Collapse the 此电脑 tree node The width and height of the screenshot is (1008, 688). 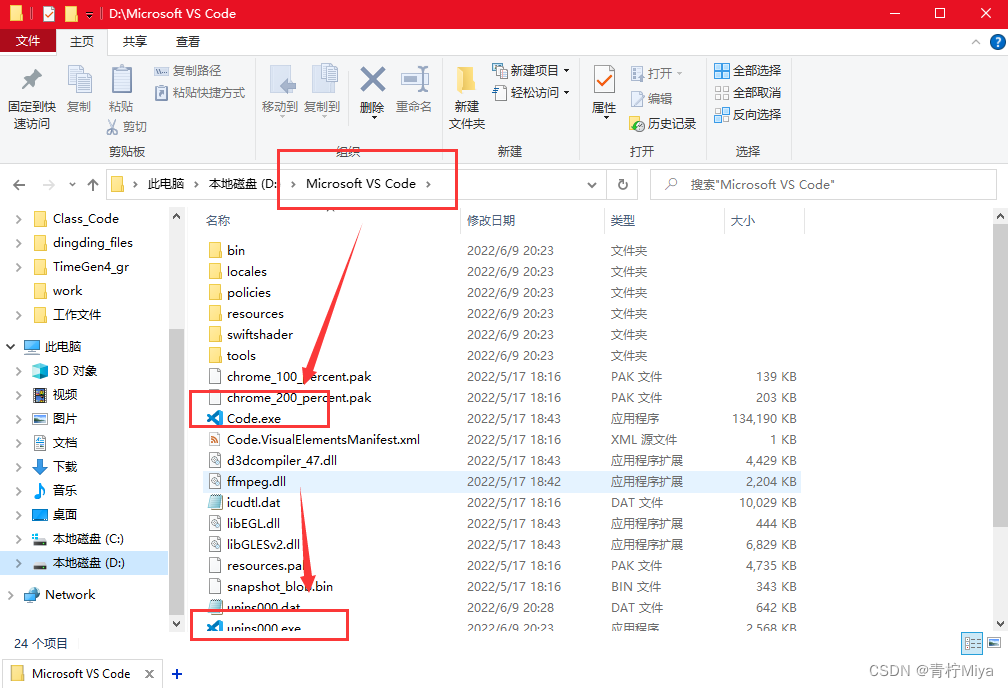tap(10, 347)
